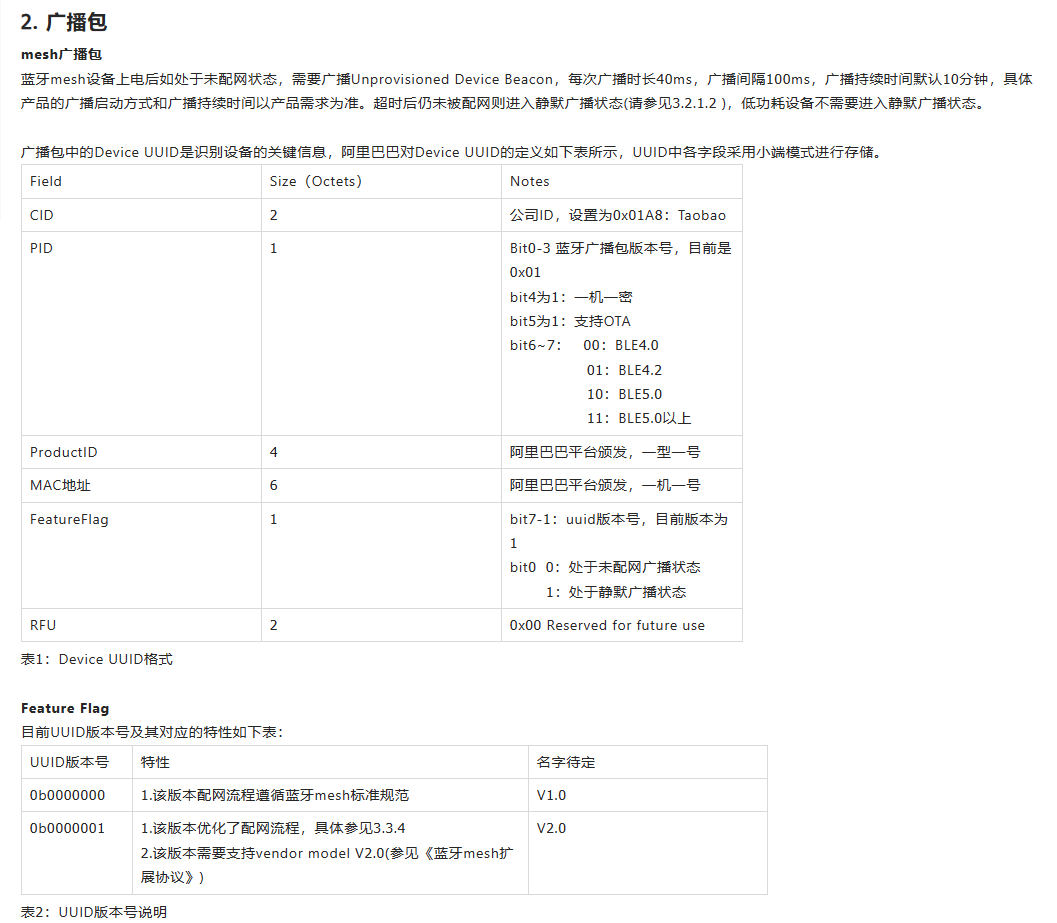
Task: Select the CID row in the table
Action: coord(42,214)
